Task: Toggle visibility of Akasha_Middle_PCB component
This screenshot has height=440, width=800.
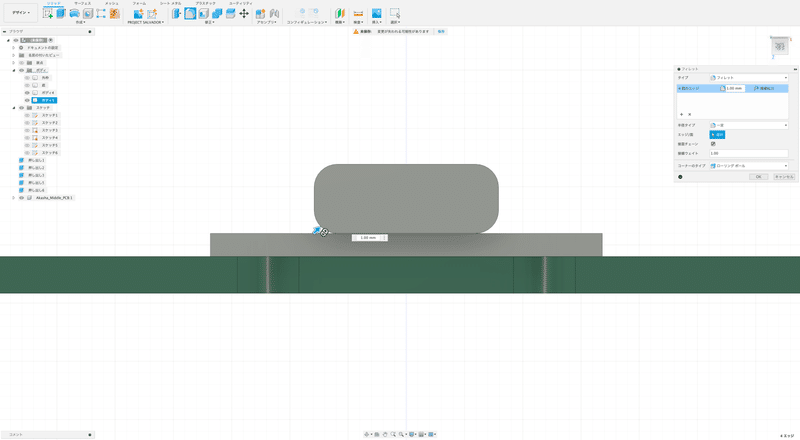Action: (x=21, y=198)
